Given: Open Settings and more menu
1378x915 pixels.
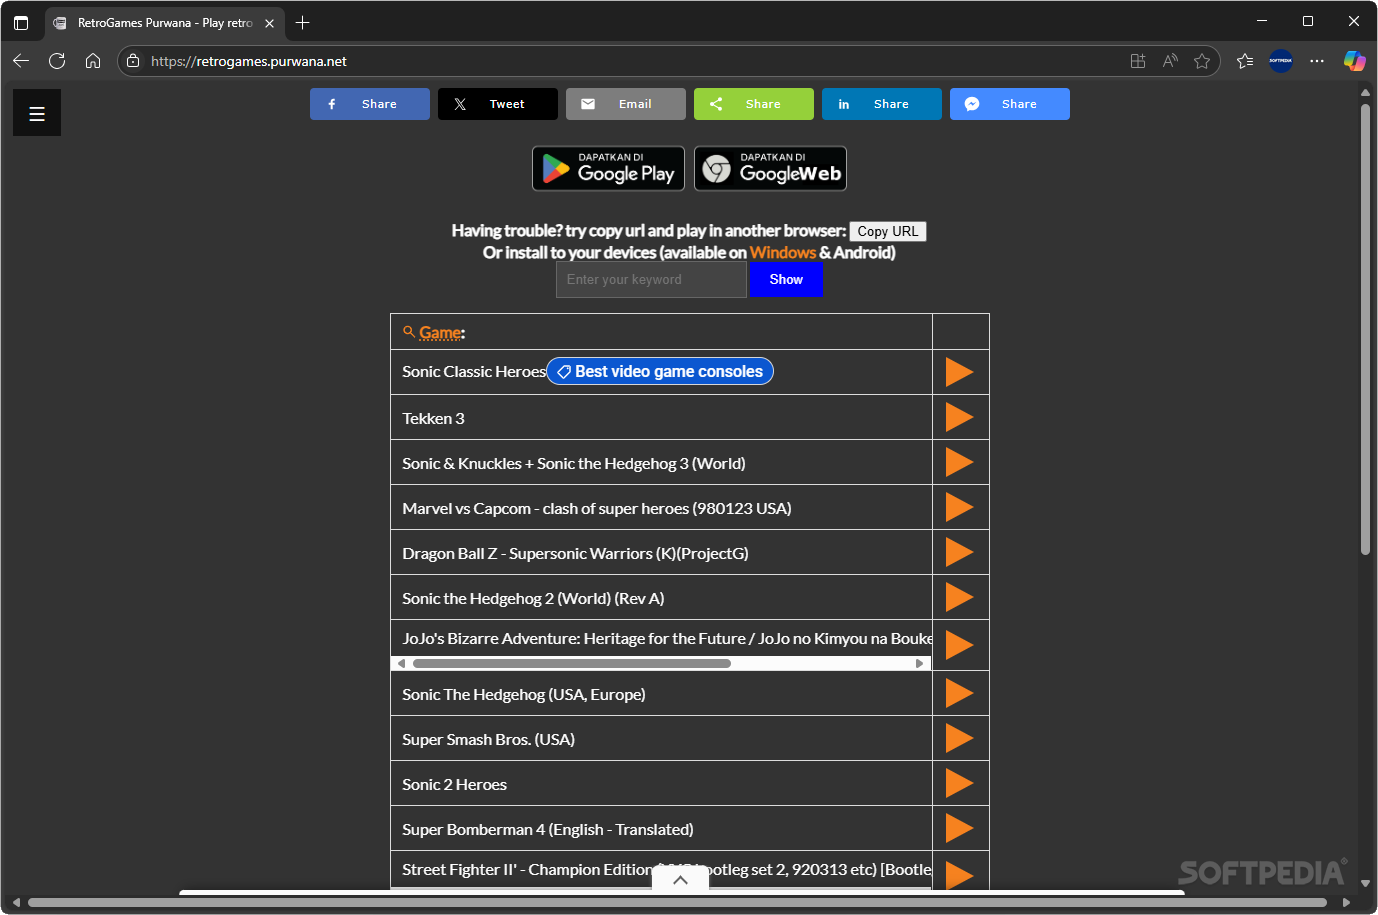Looking at the screenshot, I should (1317, 61).
